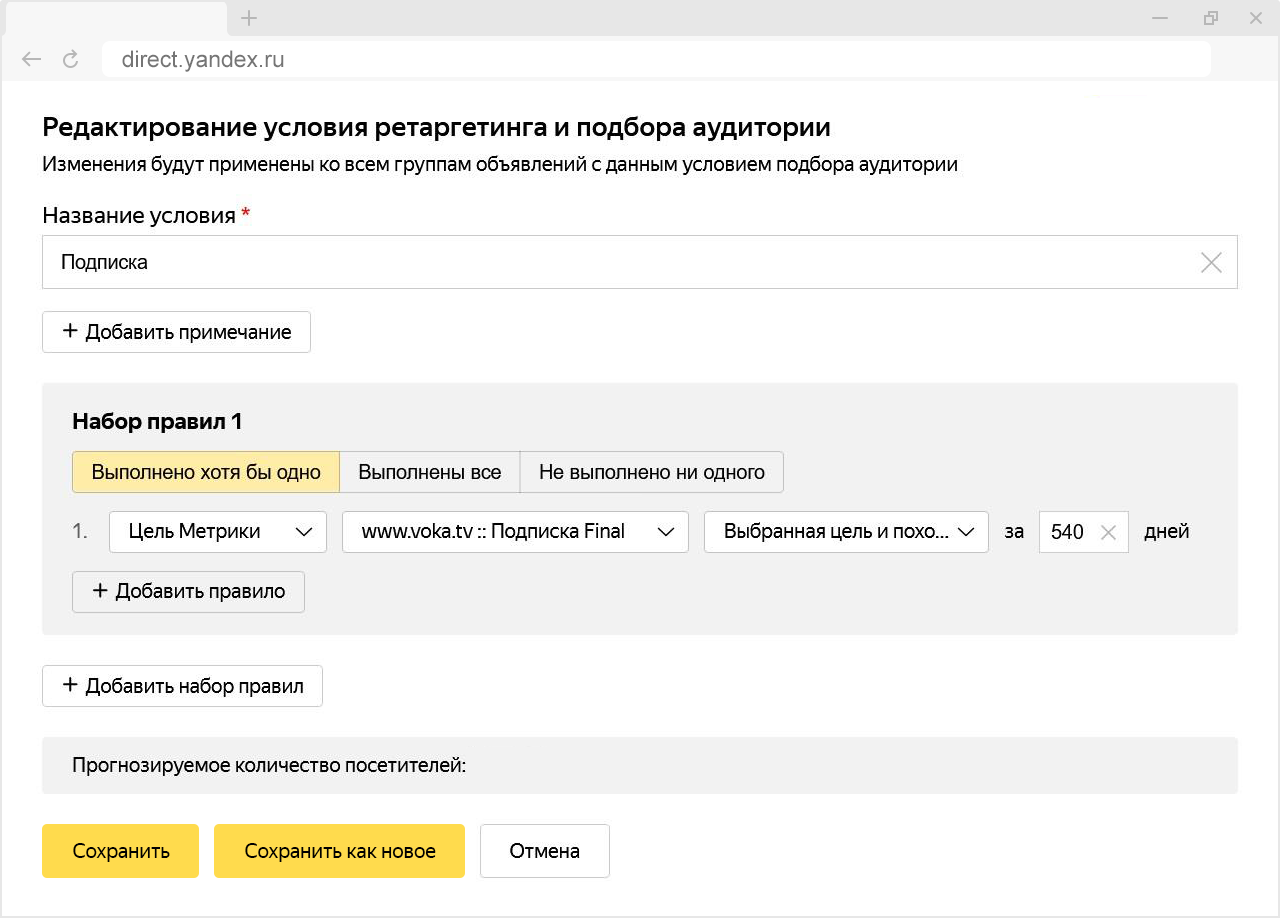Clear the 540 days value
The height and width of the screenshot is (918, 1280).
coord(1108,532)
